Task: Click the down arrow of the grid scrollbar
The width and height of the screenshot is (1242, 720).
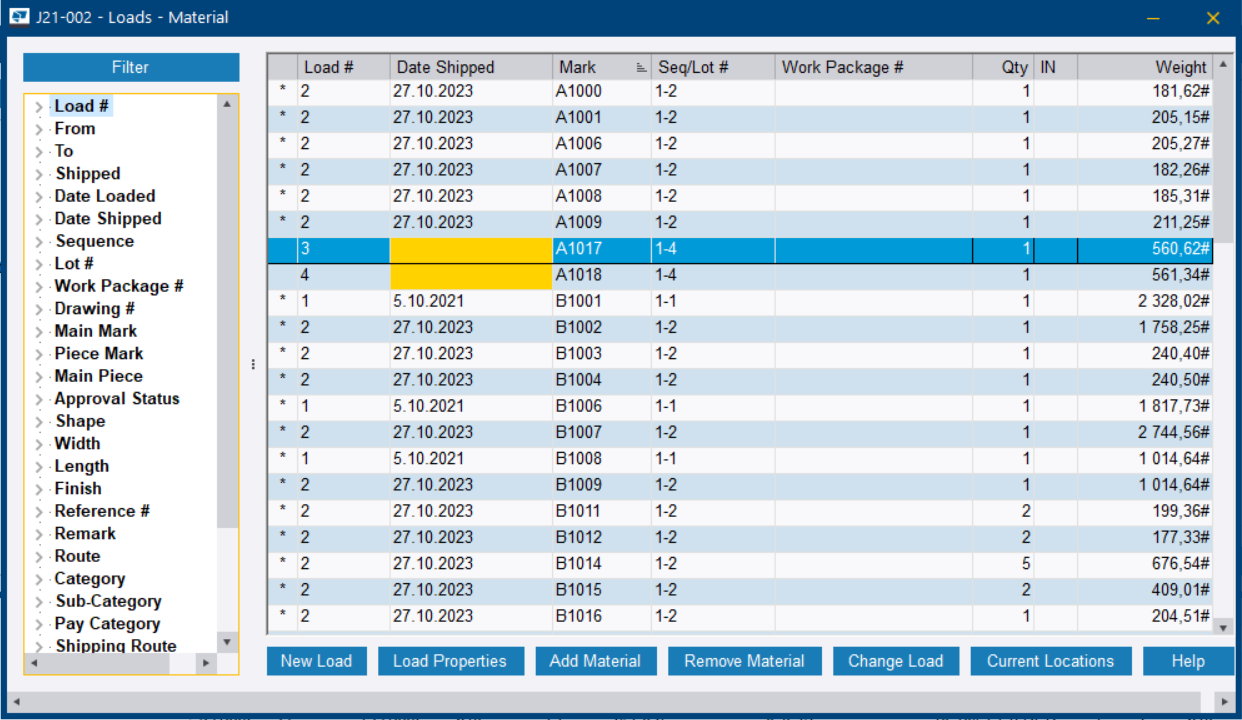Action: pyautogui.click(x=1221, y=625)
